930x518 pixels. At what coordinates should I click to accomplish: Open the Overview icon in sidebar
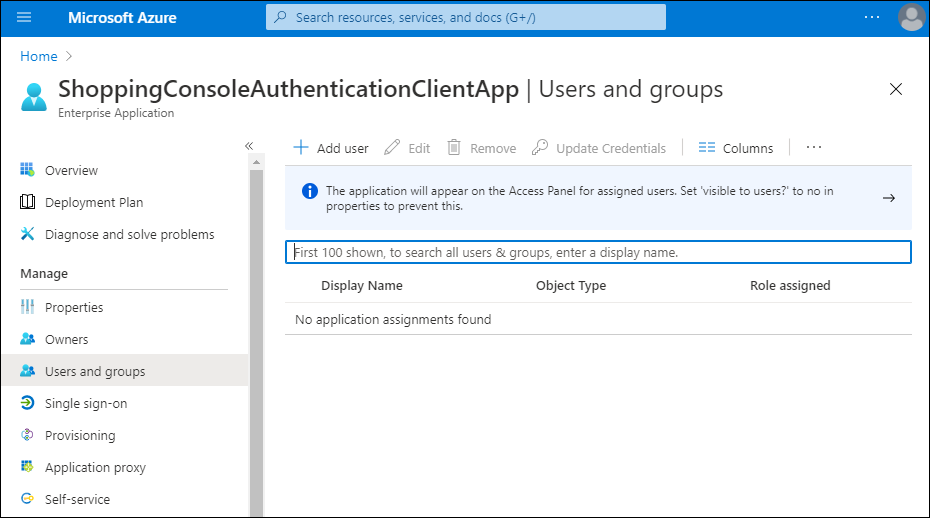[x=28, y=170]
